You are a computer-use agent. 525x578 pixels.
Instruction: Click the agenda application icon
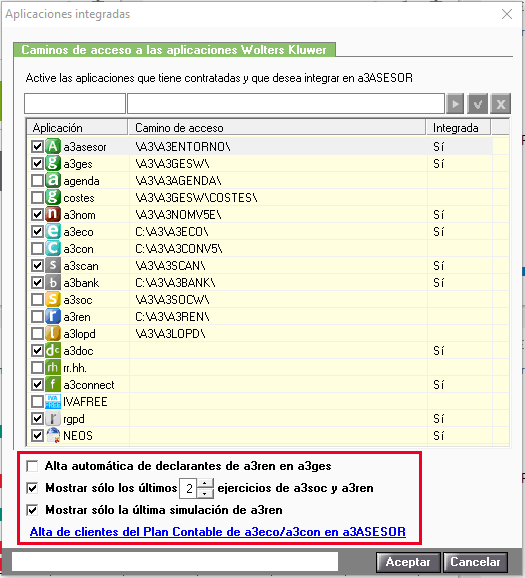click(53, 181)
